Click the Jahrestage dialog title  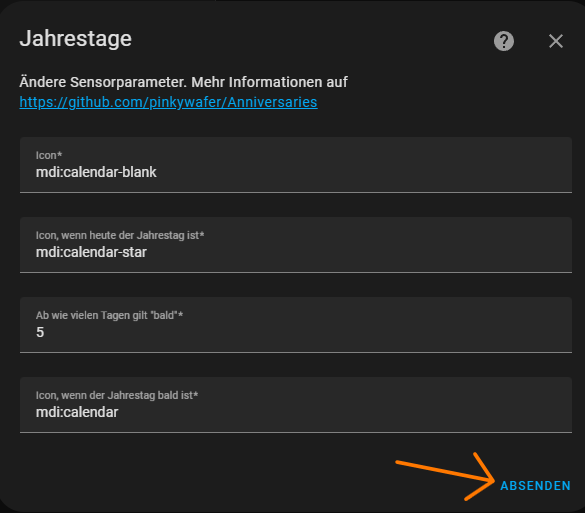(75, 38)
